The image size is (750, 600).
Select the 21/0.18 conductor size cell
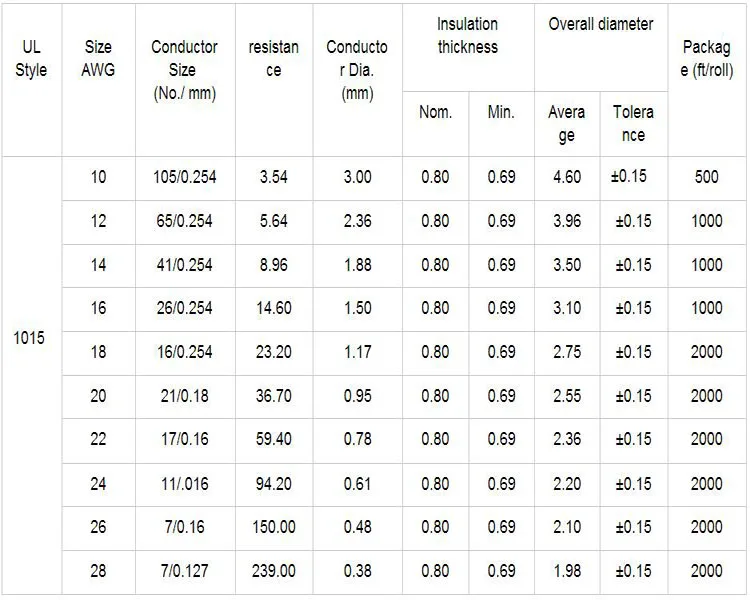(184, 396)
